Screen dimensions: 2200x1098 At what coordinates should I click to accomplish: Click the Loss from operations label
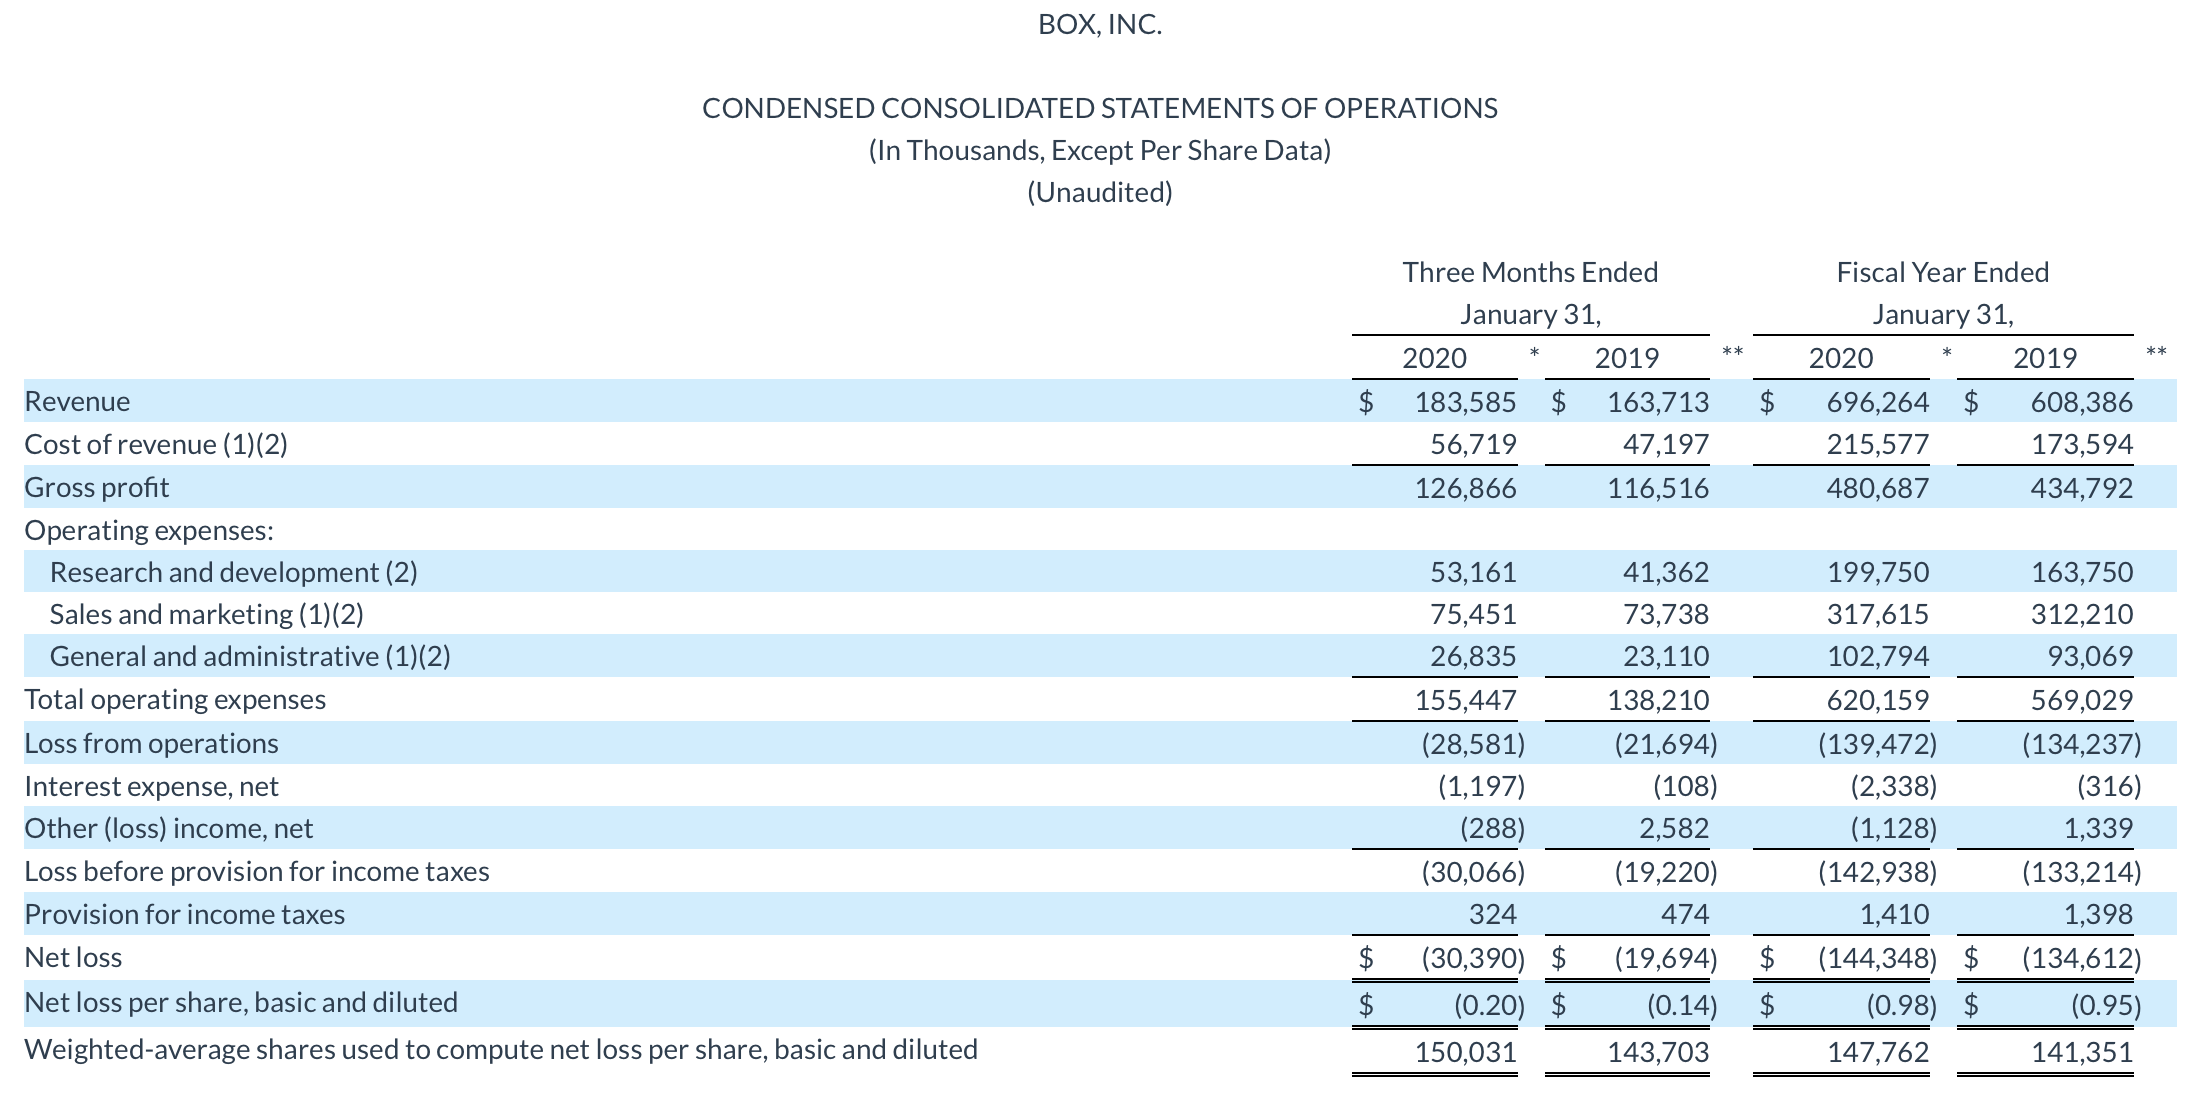point(151,742)
